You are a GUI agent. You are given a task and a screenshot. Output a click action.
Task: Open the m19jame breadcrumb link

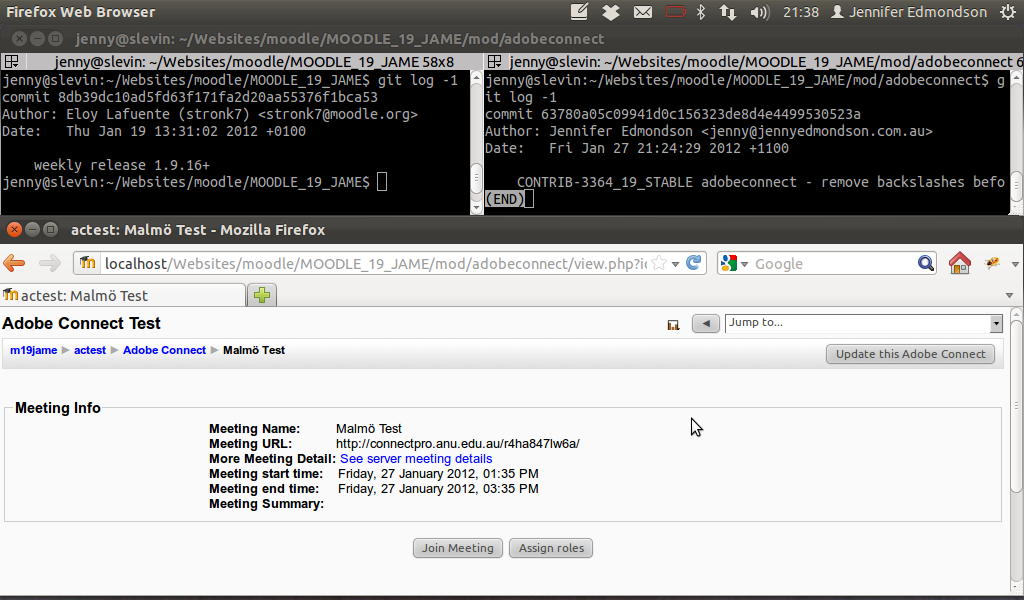point(33,350)
